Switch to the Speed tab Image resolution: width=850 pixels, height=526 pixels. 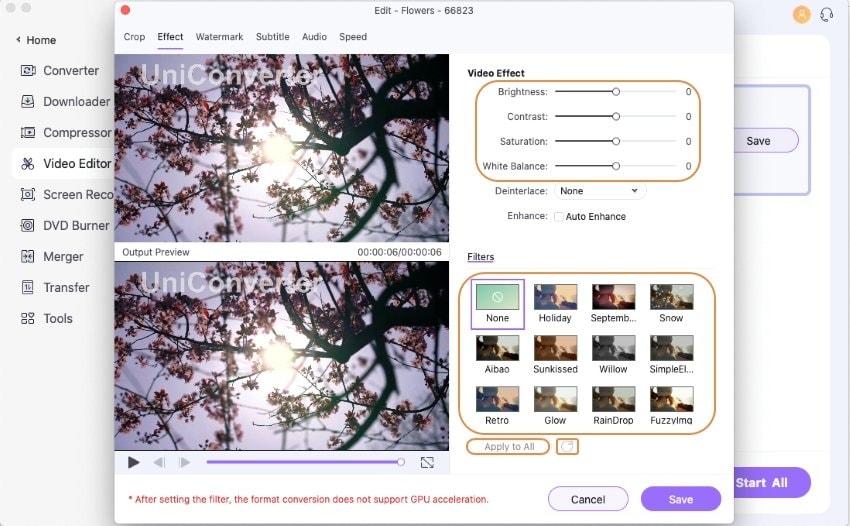point(353,36)
